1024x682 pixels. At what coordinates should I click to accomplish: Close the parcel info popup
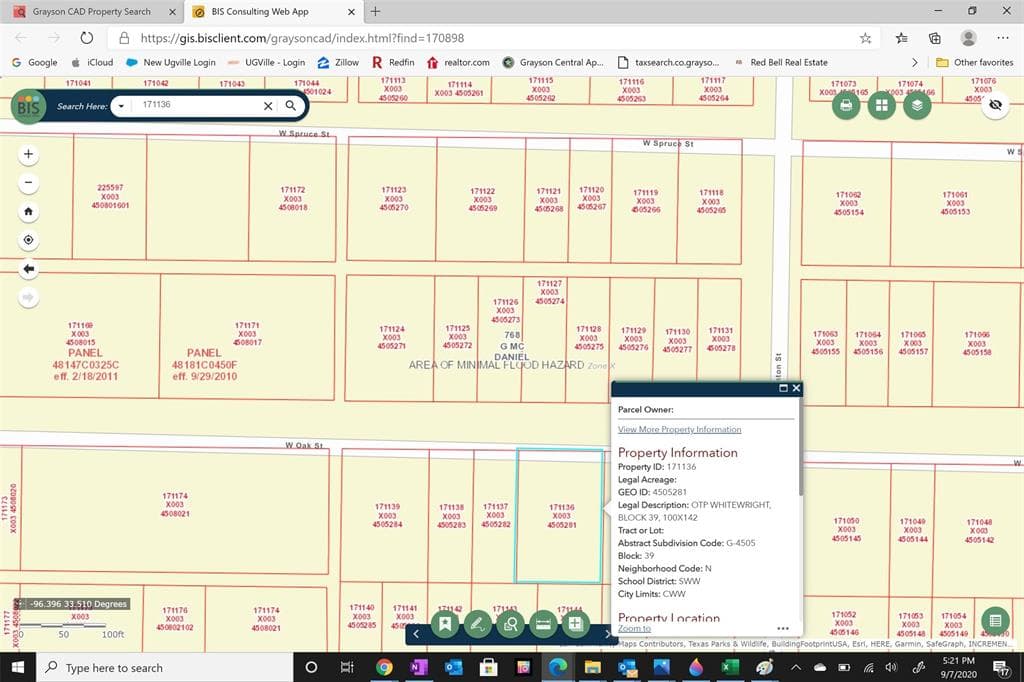coord(796,388)
